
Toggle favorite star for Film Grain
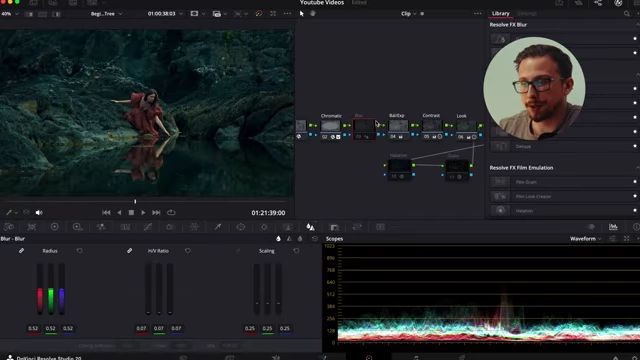[x=635, y=182]
